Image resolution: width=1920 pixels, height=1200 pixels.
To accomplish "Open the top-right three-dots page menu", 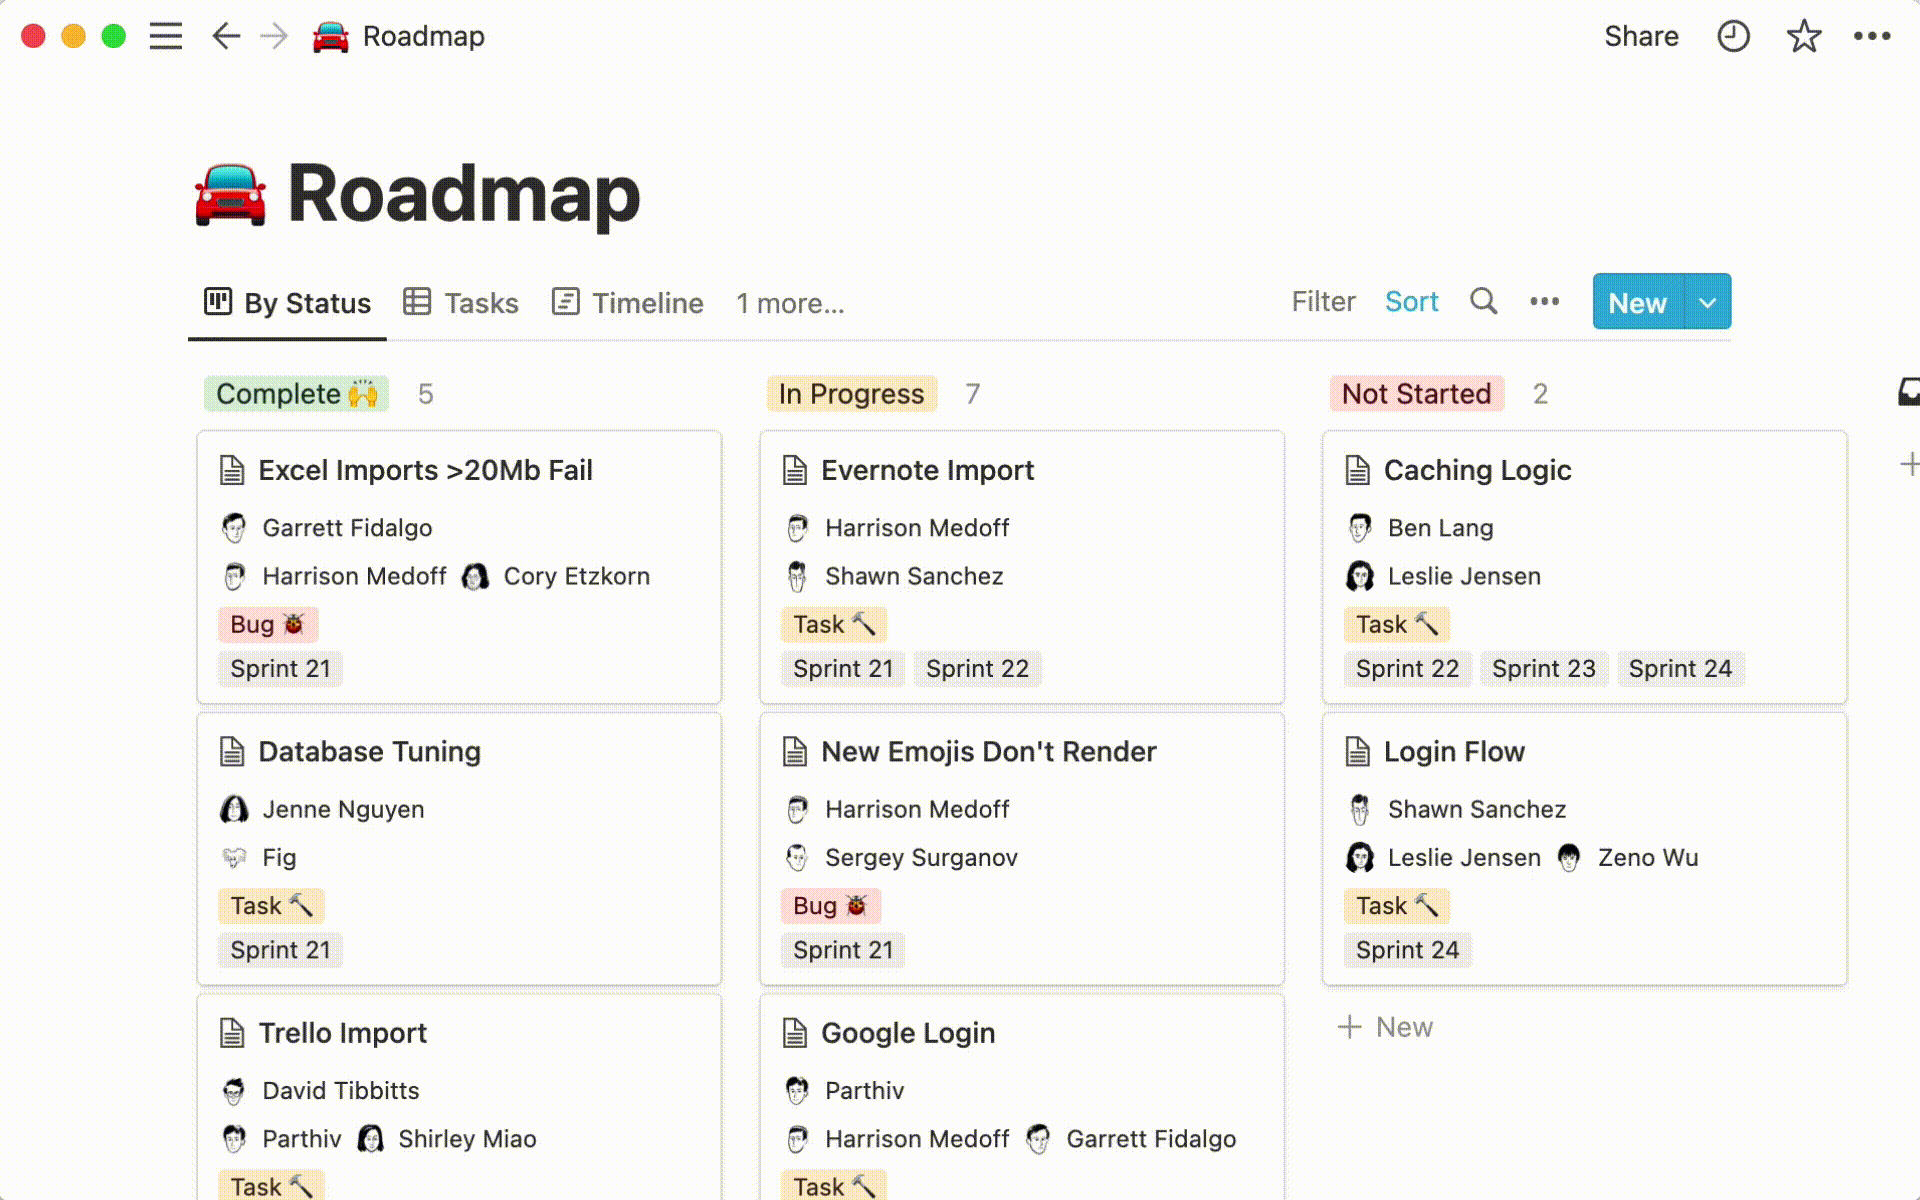I will tap(1871, 37).
